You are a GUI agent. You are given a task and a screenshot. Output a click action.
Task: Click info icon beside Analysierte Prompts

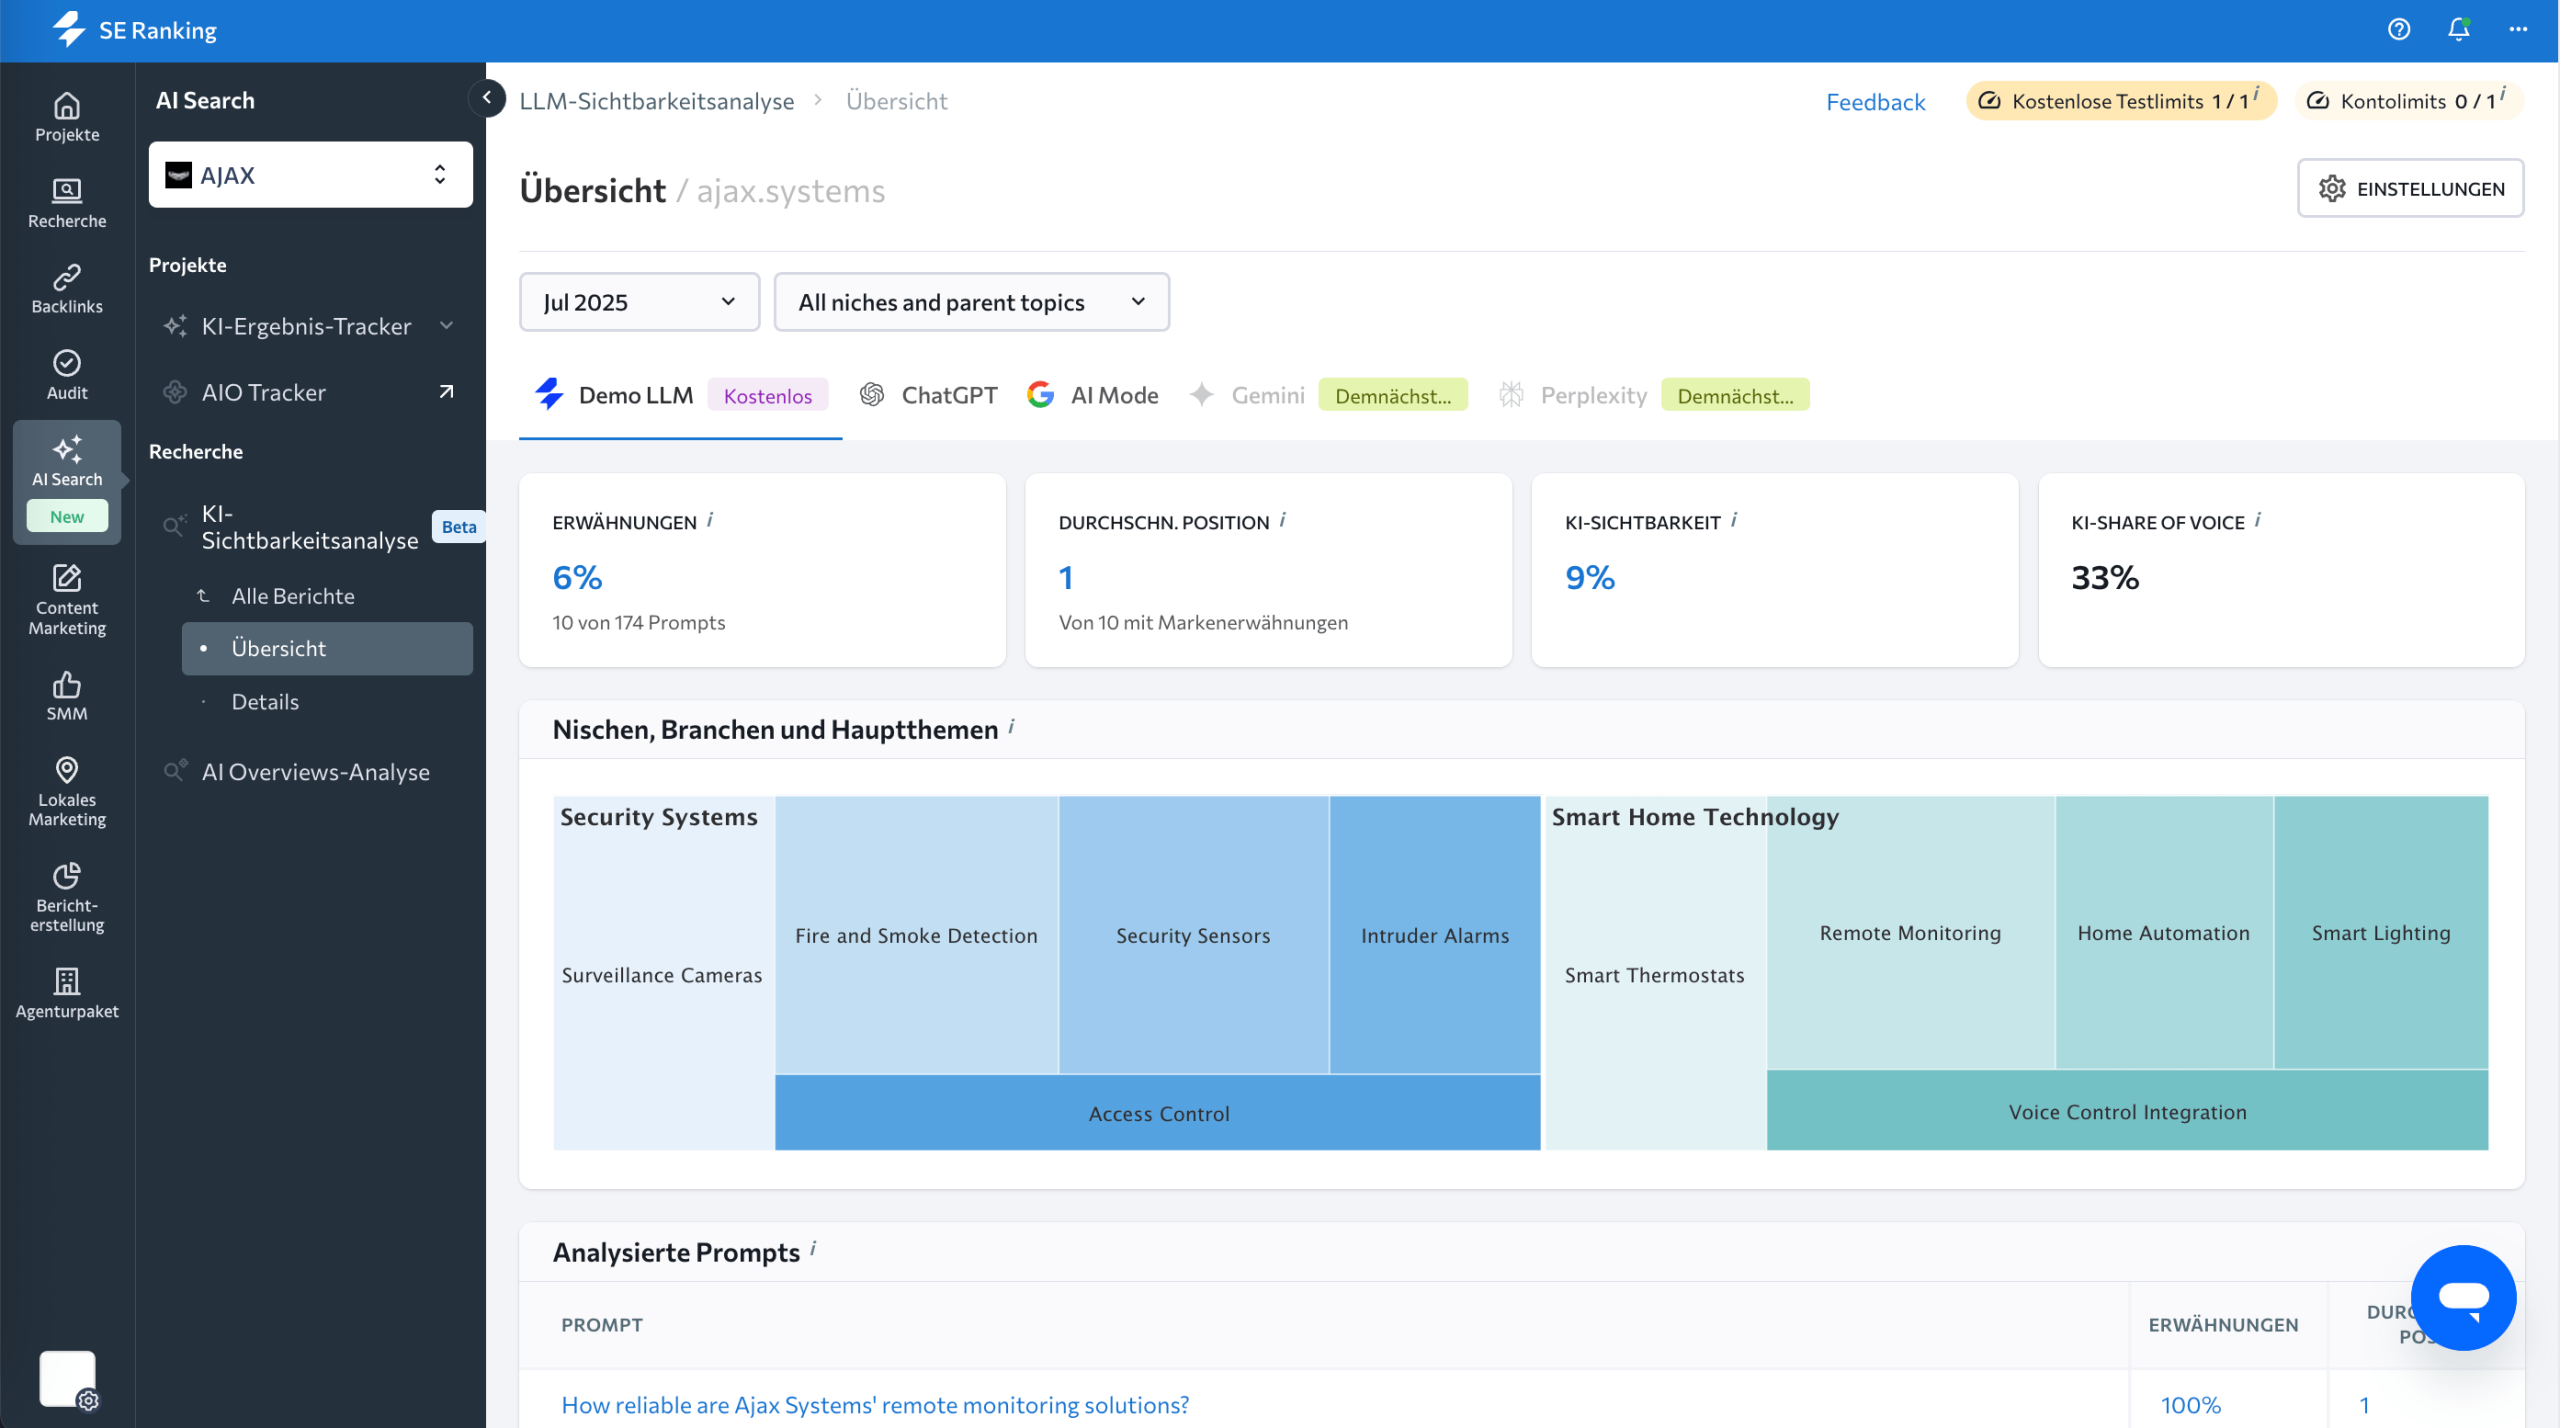coord(813,1249)
